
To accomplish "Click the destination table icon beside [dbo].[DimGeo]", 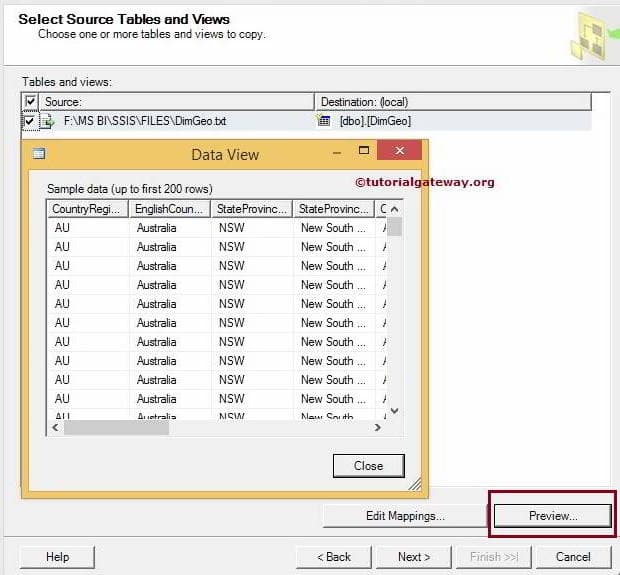I will point(324,120).
